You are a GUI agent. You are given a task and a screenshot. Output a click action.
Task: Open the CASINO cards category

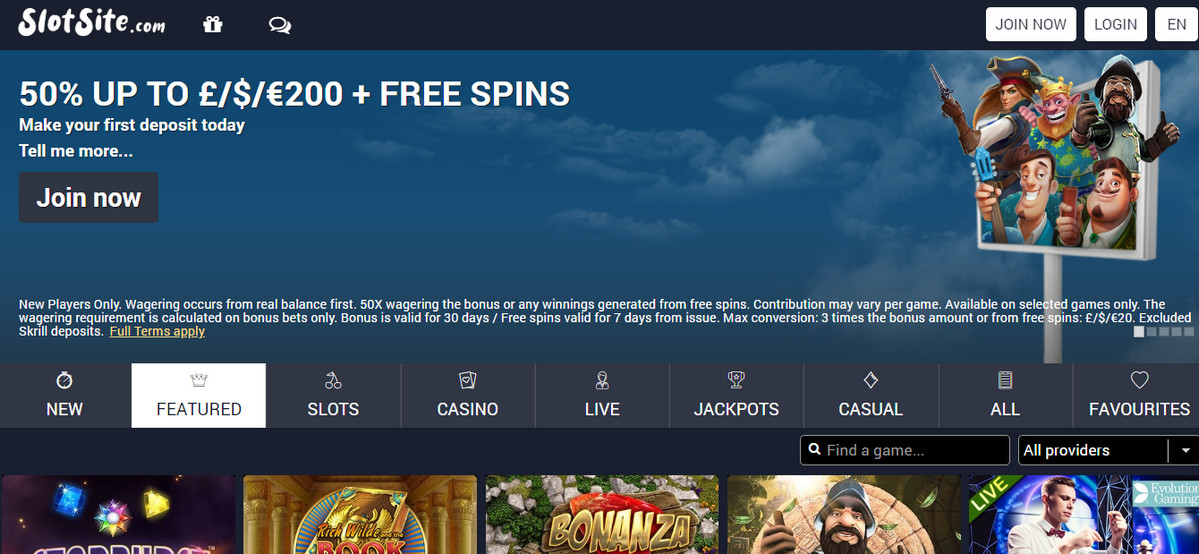pyautogui.click(x=468, y=396)
